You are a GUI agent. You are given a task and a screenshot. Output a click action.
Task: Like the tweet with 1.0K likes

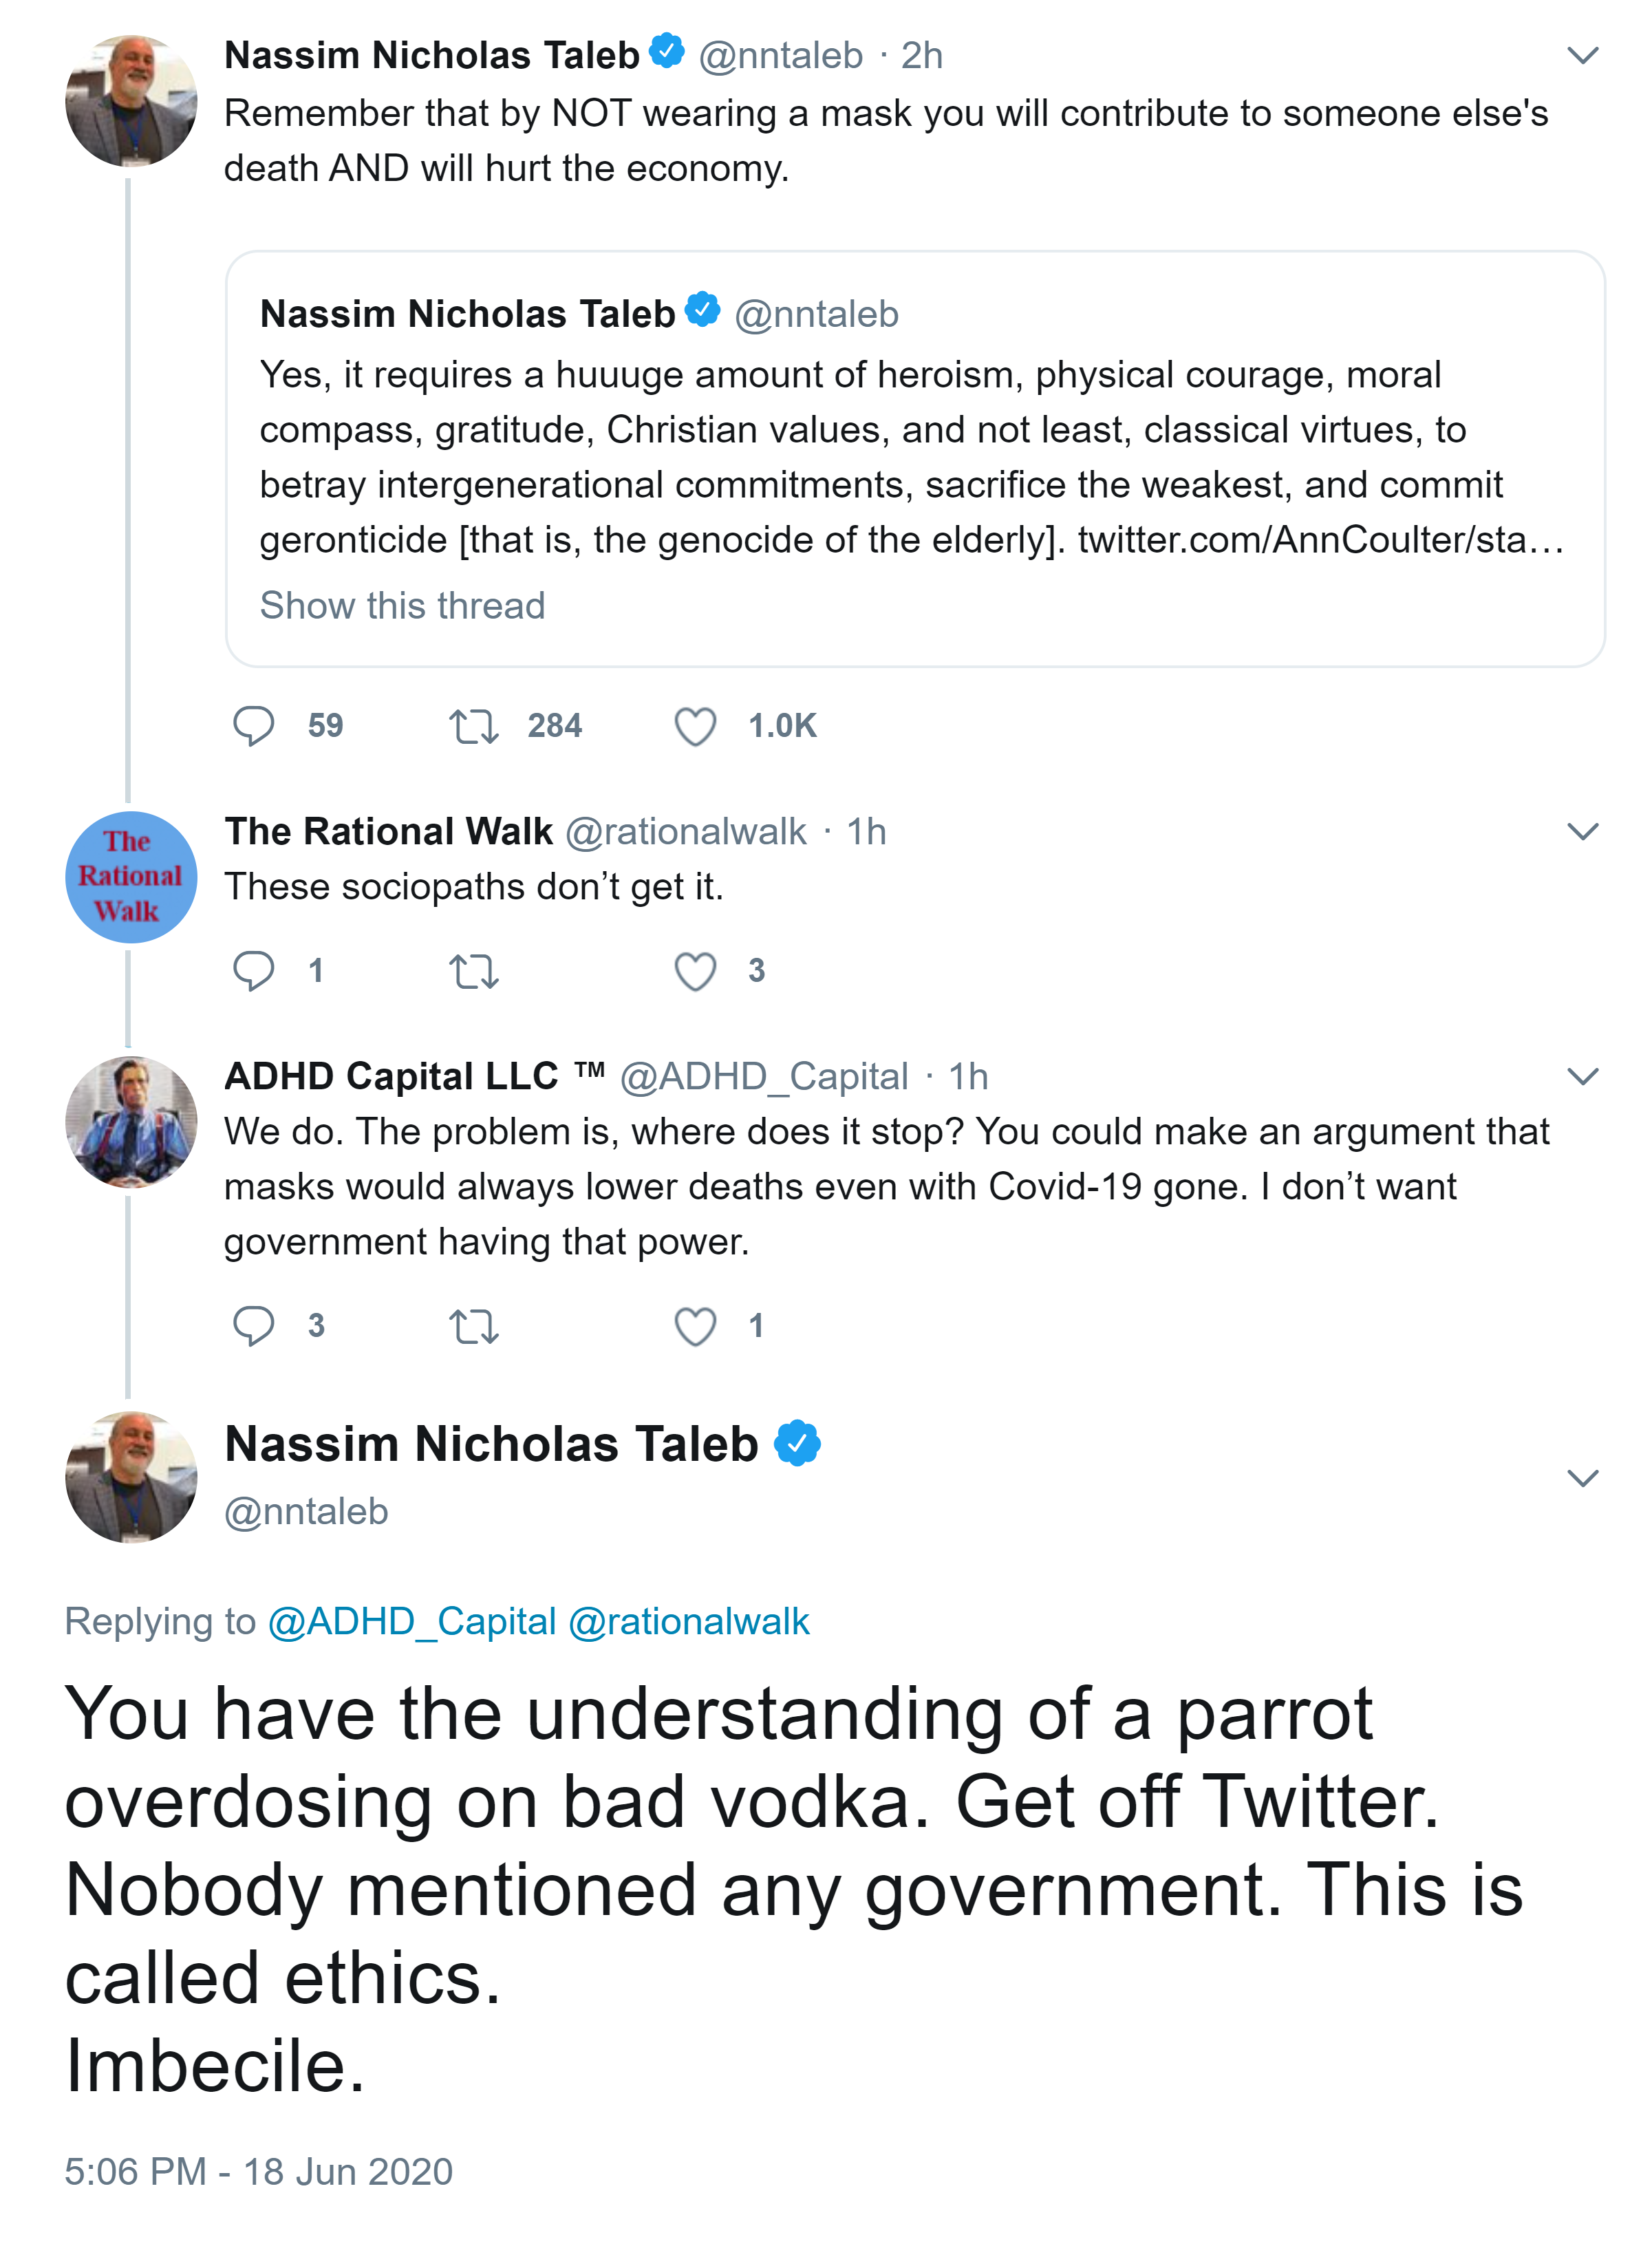coord(695,726)
